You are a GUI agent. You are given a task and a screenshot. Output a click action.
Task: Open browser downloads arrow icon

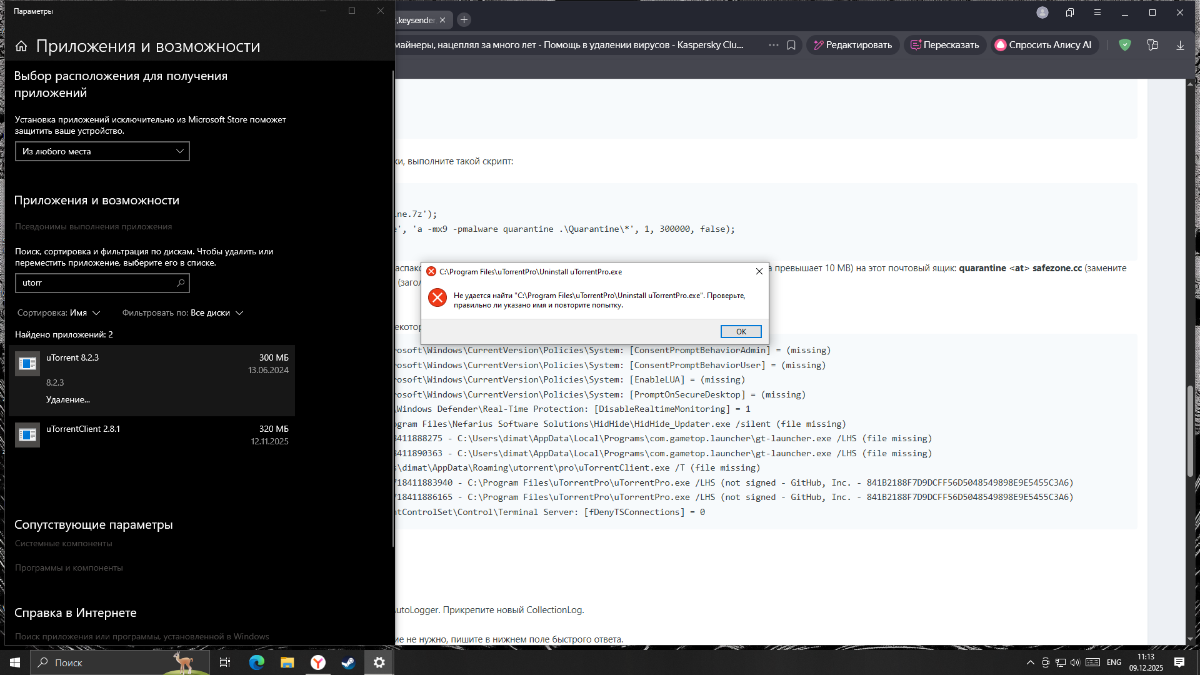(1179, 45)
